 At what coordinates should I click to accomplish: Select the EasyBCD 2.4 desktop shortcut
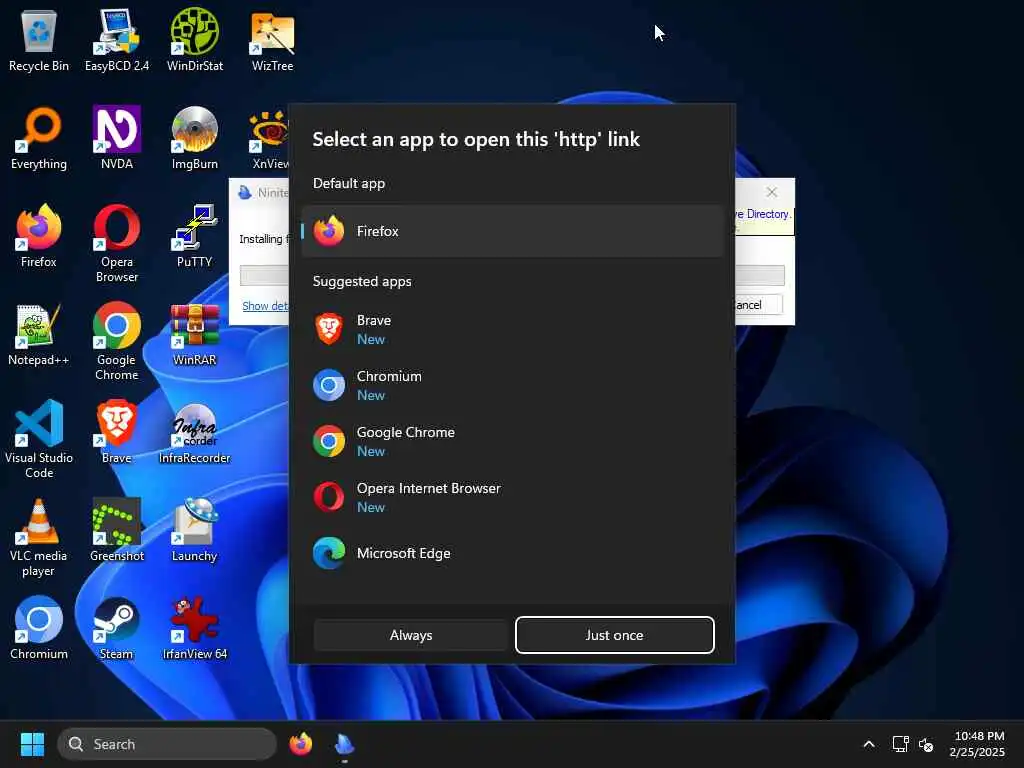116,40
